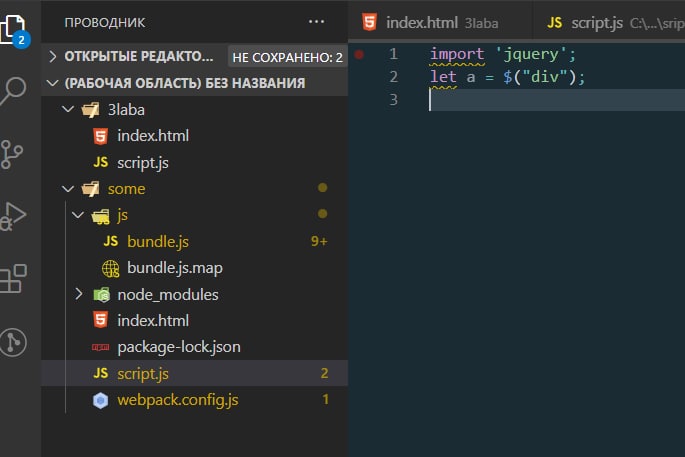Click the "div" string on line 2

coord(545,77)
